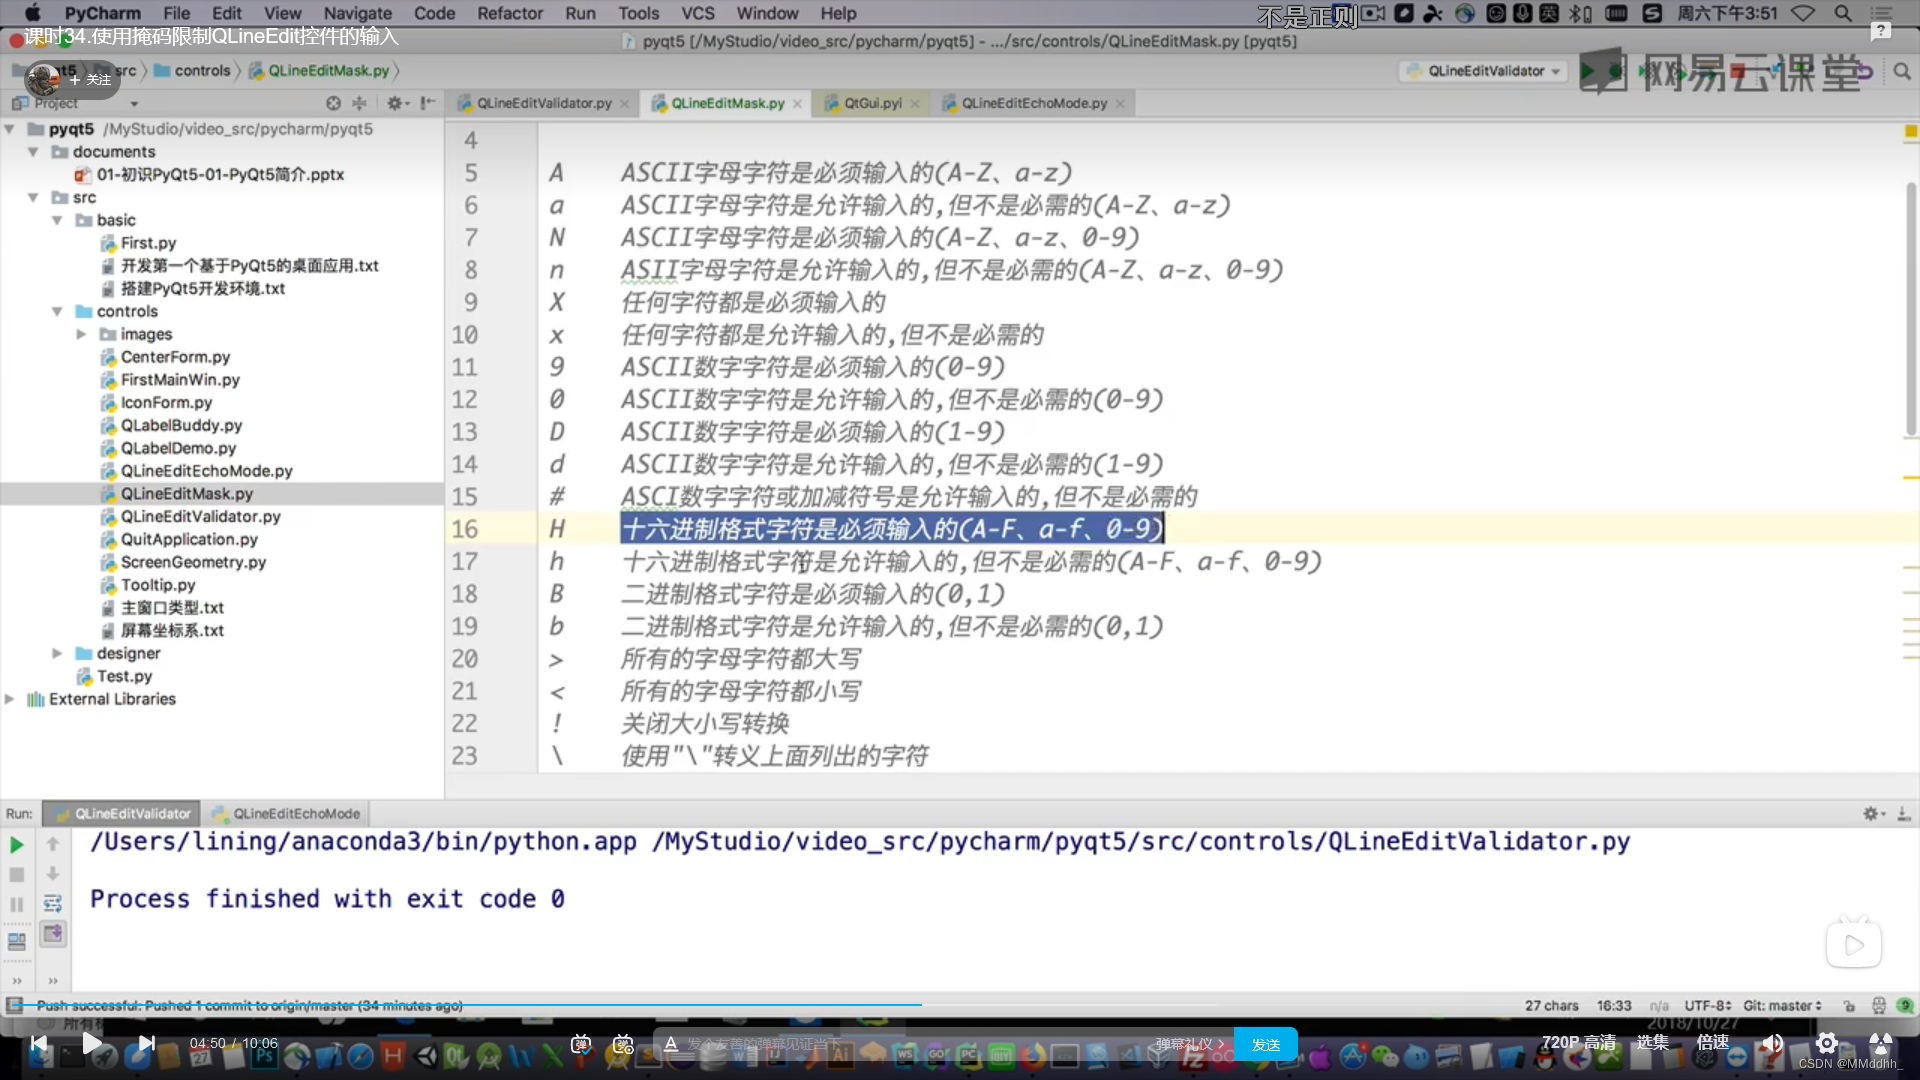Viewport: 1920px width, 1080px height.
Task: Open QLineEditValidator run configuration dropdown
Action: point(1485,71)
